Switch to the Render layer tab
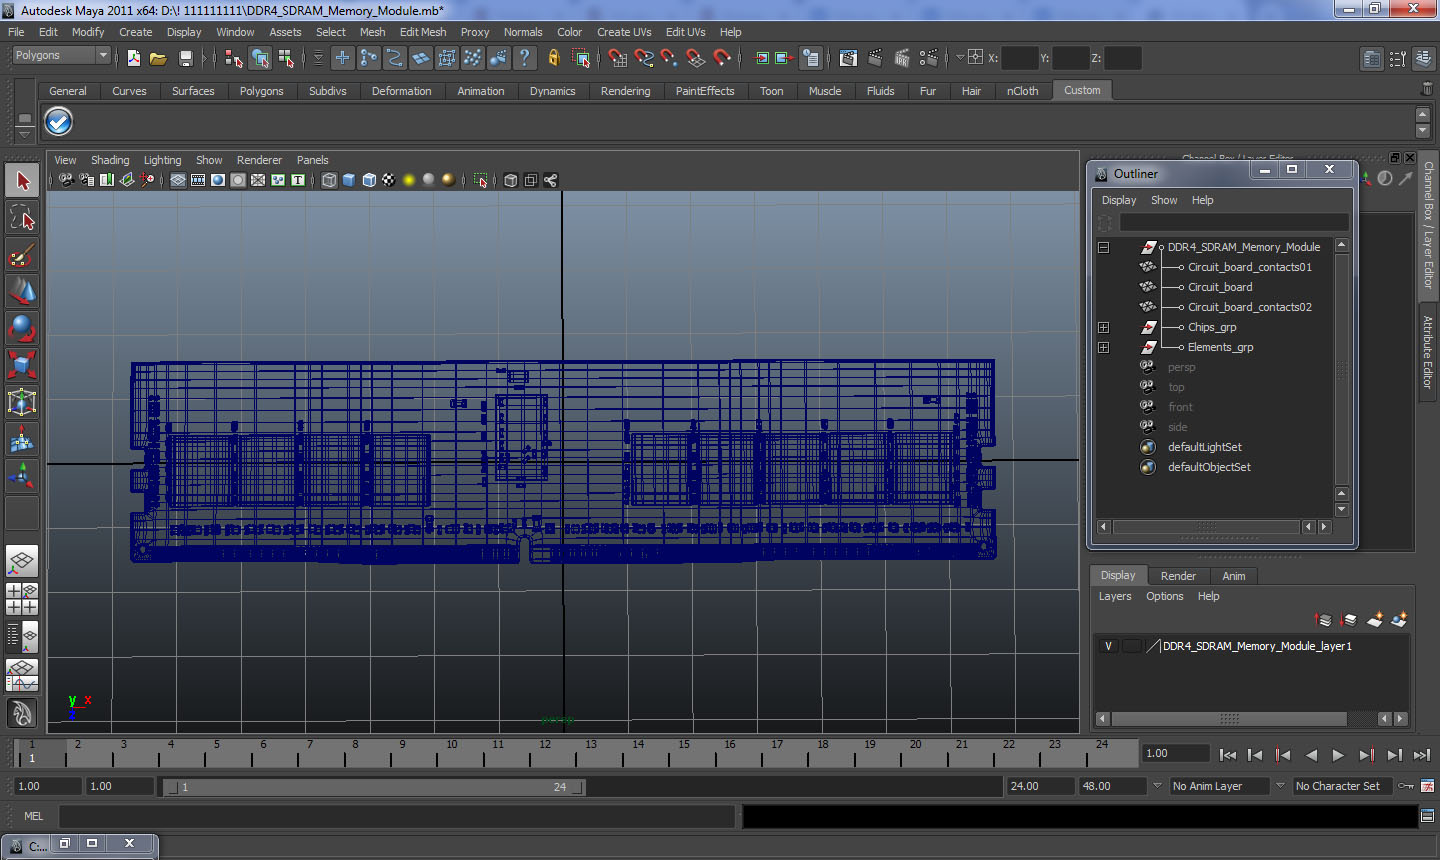Image resolution: width=1440 pixels, height=860 pixels. coord(1178,576)
